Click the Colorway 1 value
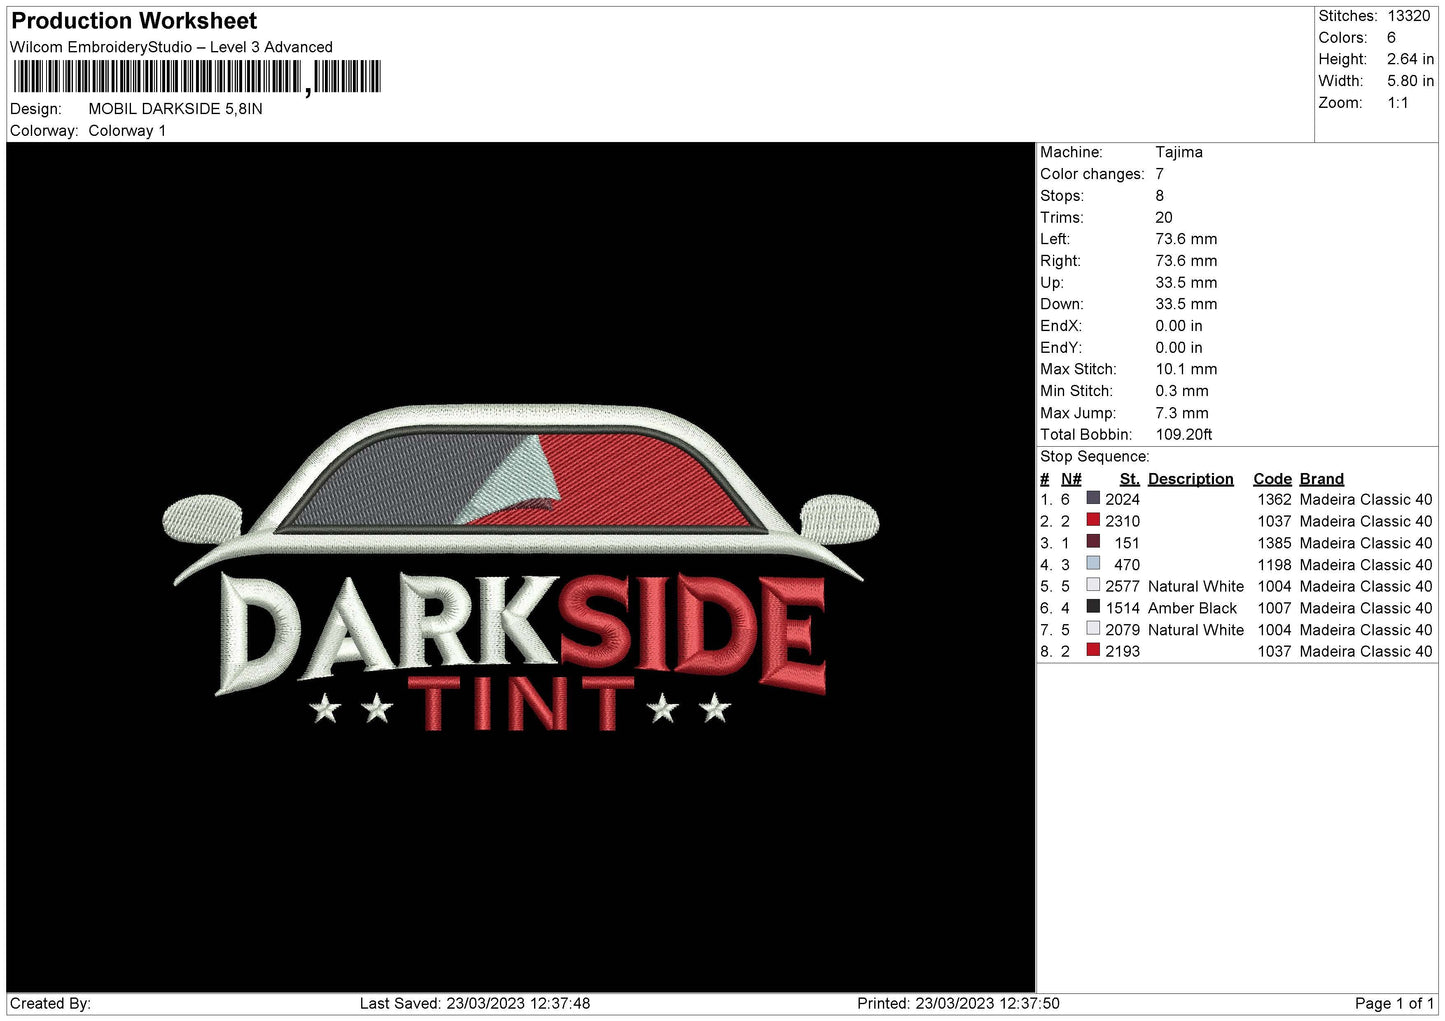 point(127,131)
